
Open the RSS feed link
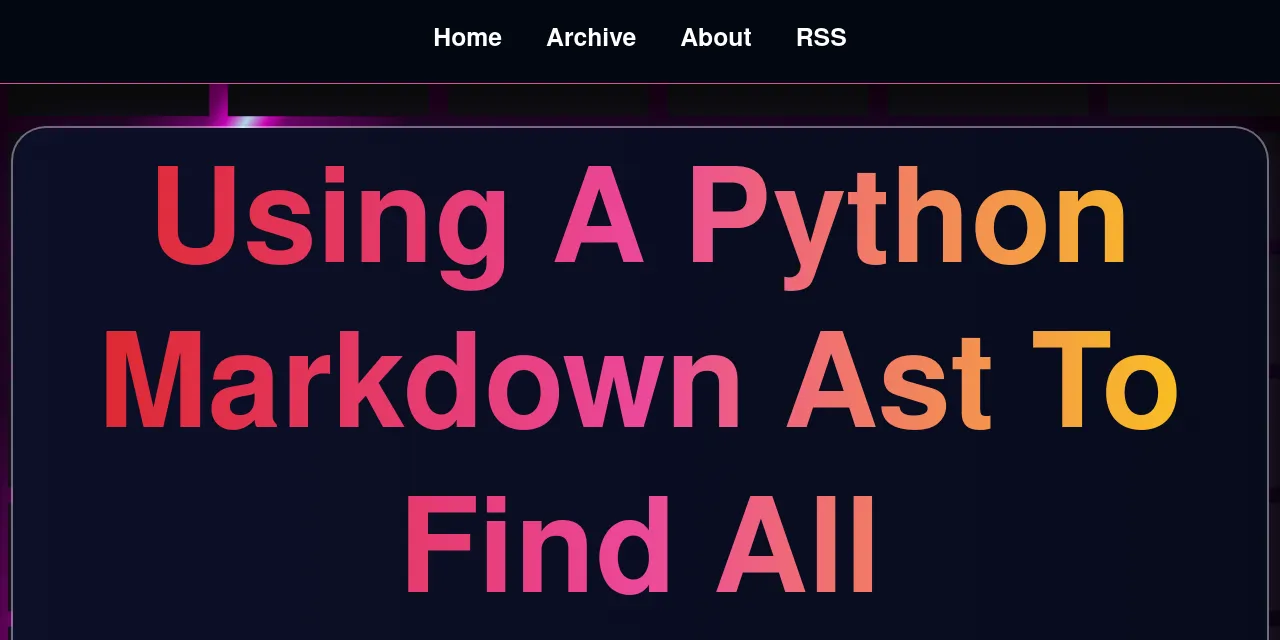pyautogui.click(x=821, y=37)
